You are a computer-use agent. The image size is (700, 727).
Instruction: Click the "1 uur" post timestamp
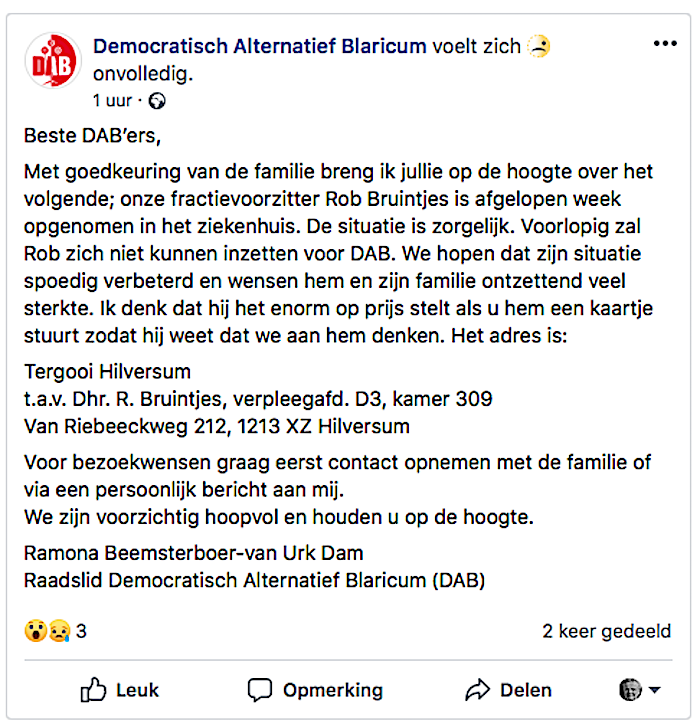(112, 100)
